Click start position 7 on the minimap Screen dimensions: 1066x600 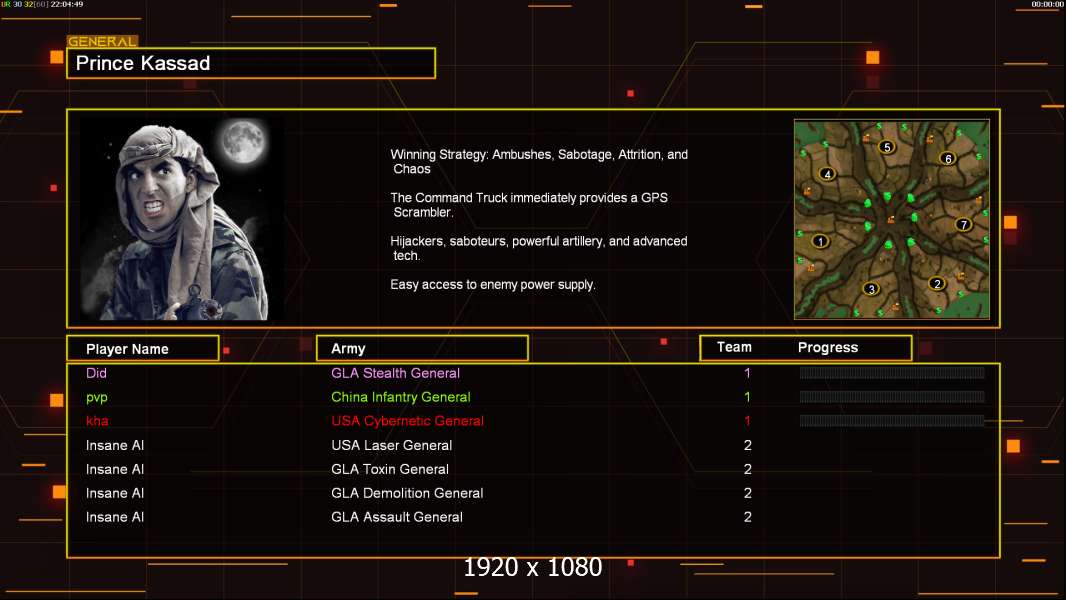click(x=963, y=224)
